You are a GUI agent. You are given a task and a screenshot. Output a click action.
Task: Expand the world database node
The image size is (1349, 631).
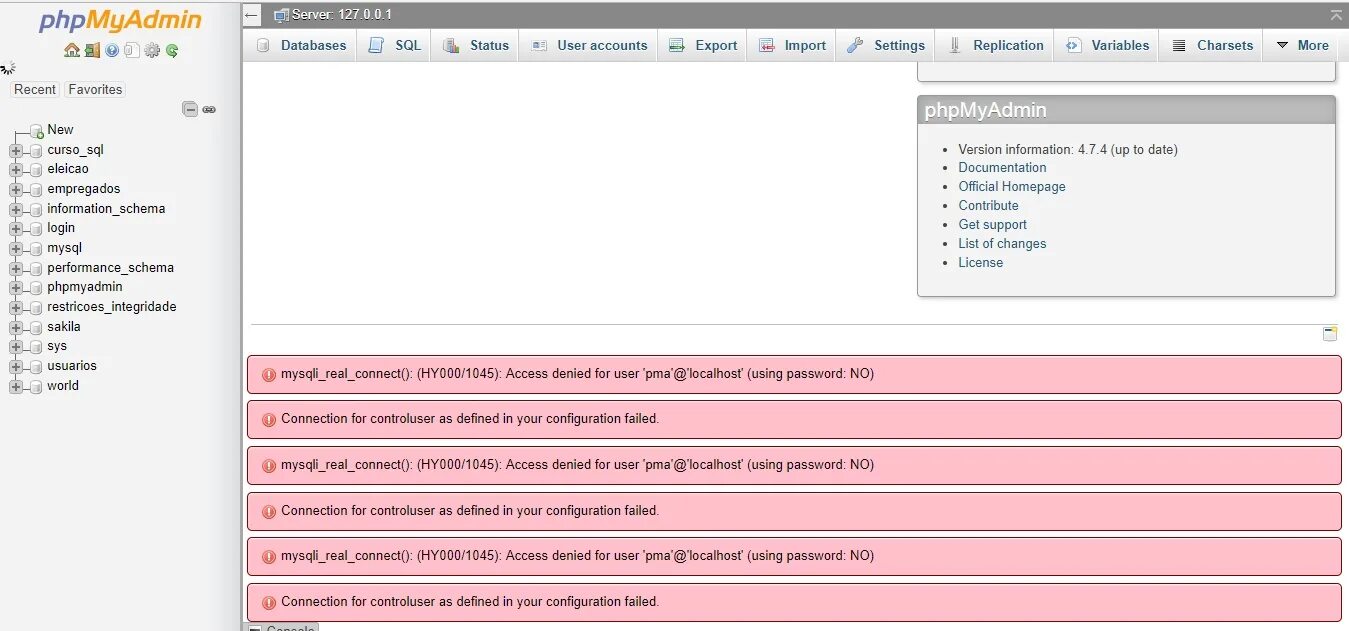[x=15, y=386]
